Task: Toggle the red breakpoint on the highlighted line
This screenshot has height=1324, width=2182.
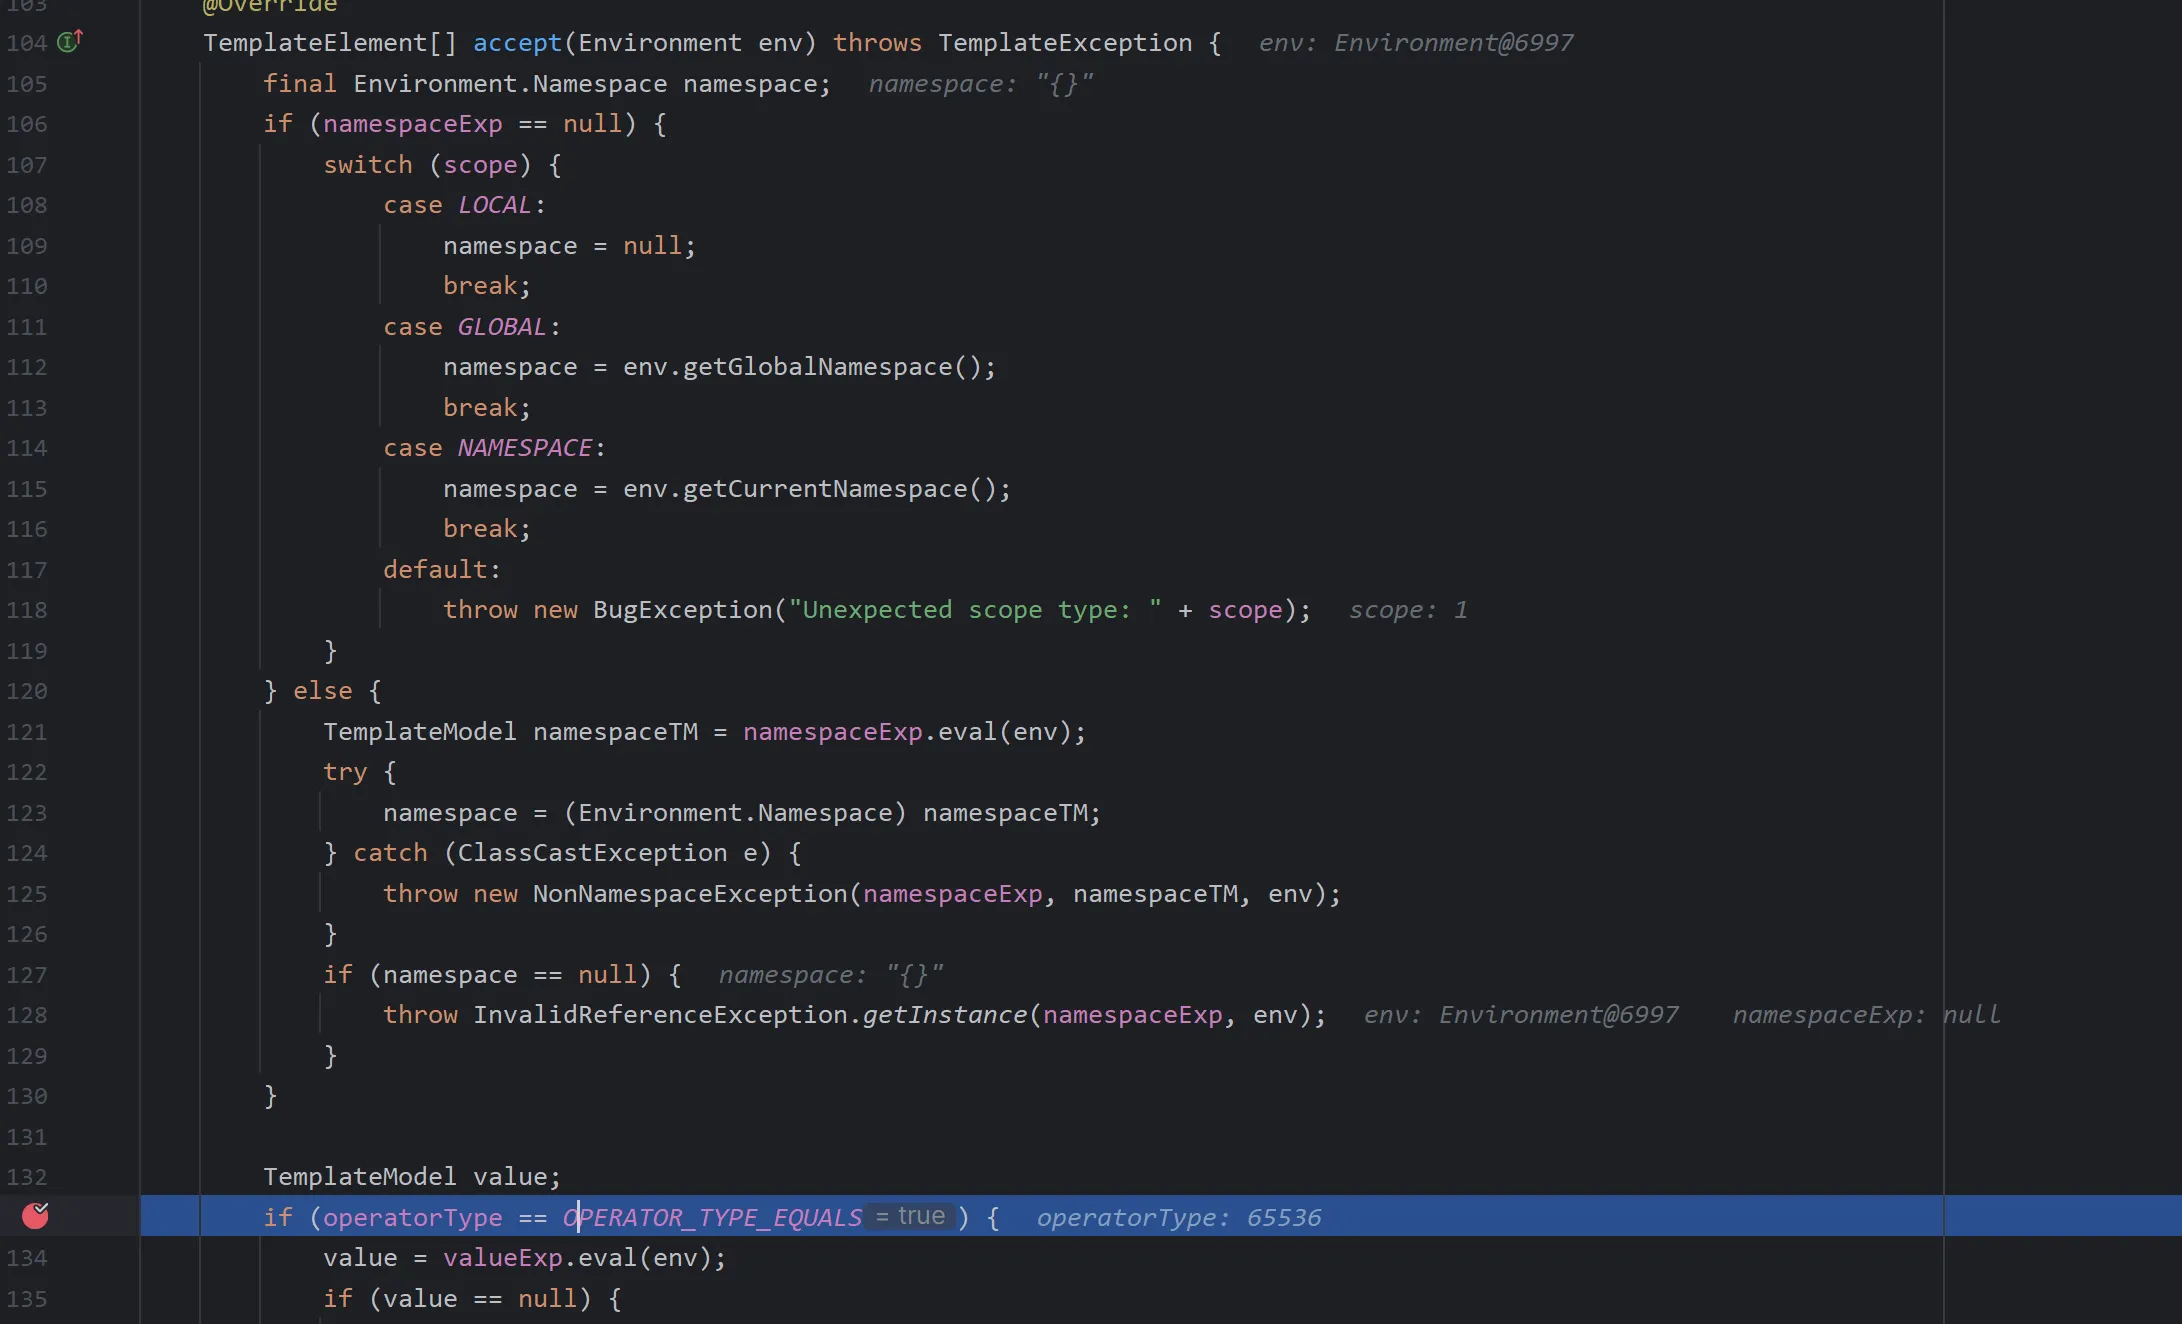Action: click(36, 1216)
